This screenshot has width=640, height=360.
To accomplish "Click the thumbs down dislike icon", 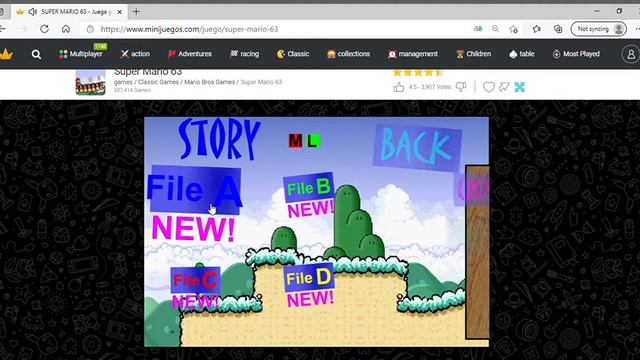I will [461, 87].
